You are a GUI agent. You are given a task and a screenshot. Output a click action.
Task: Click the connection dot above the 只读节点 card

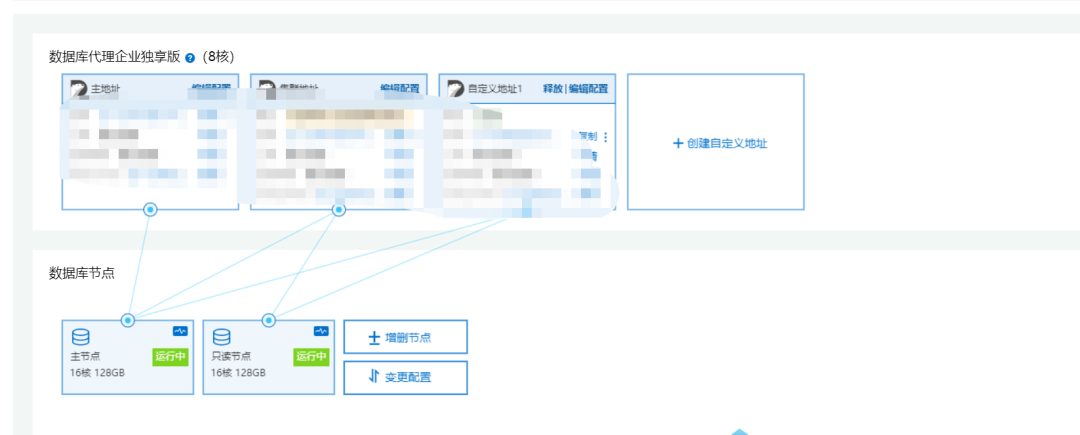pyautogui.click(x=268, y=320)
